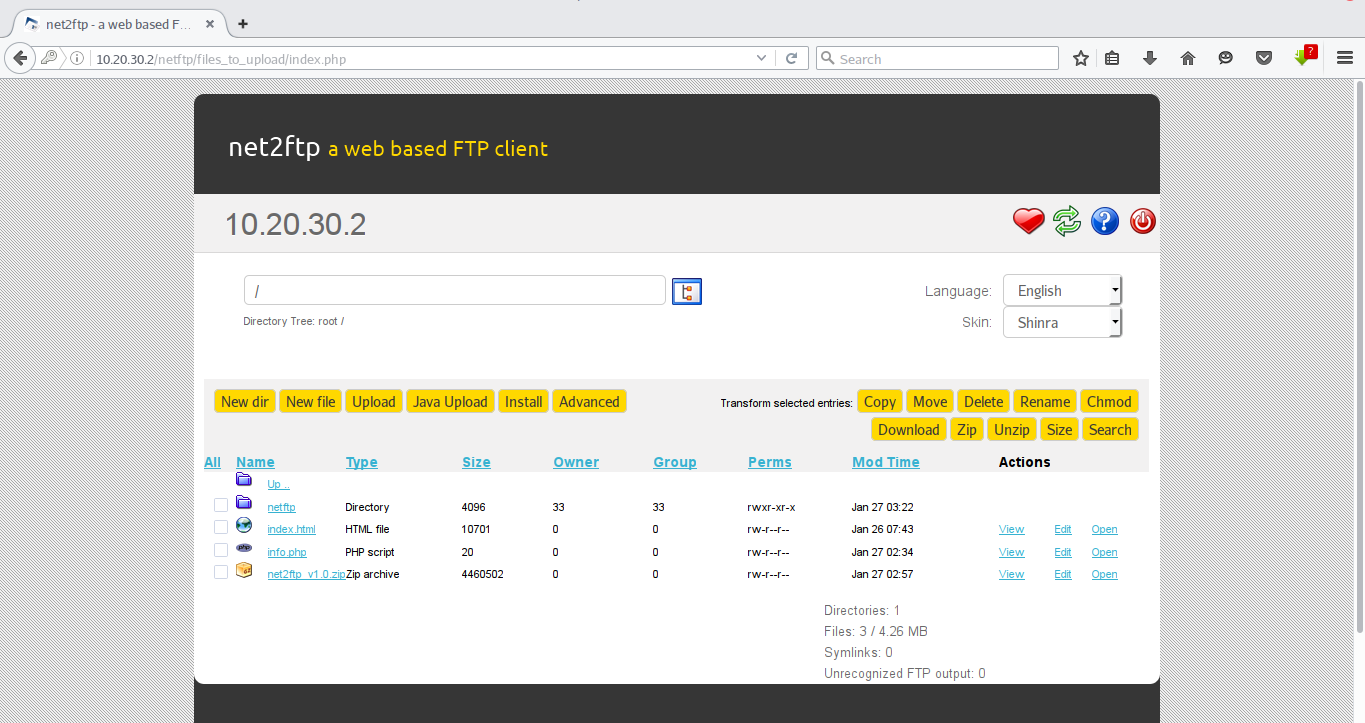Check the checkbox next to info.php
Screen dimensions: 1365x723
[220, 549]
